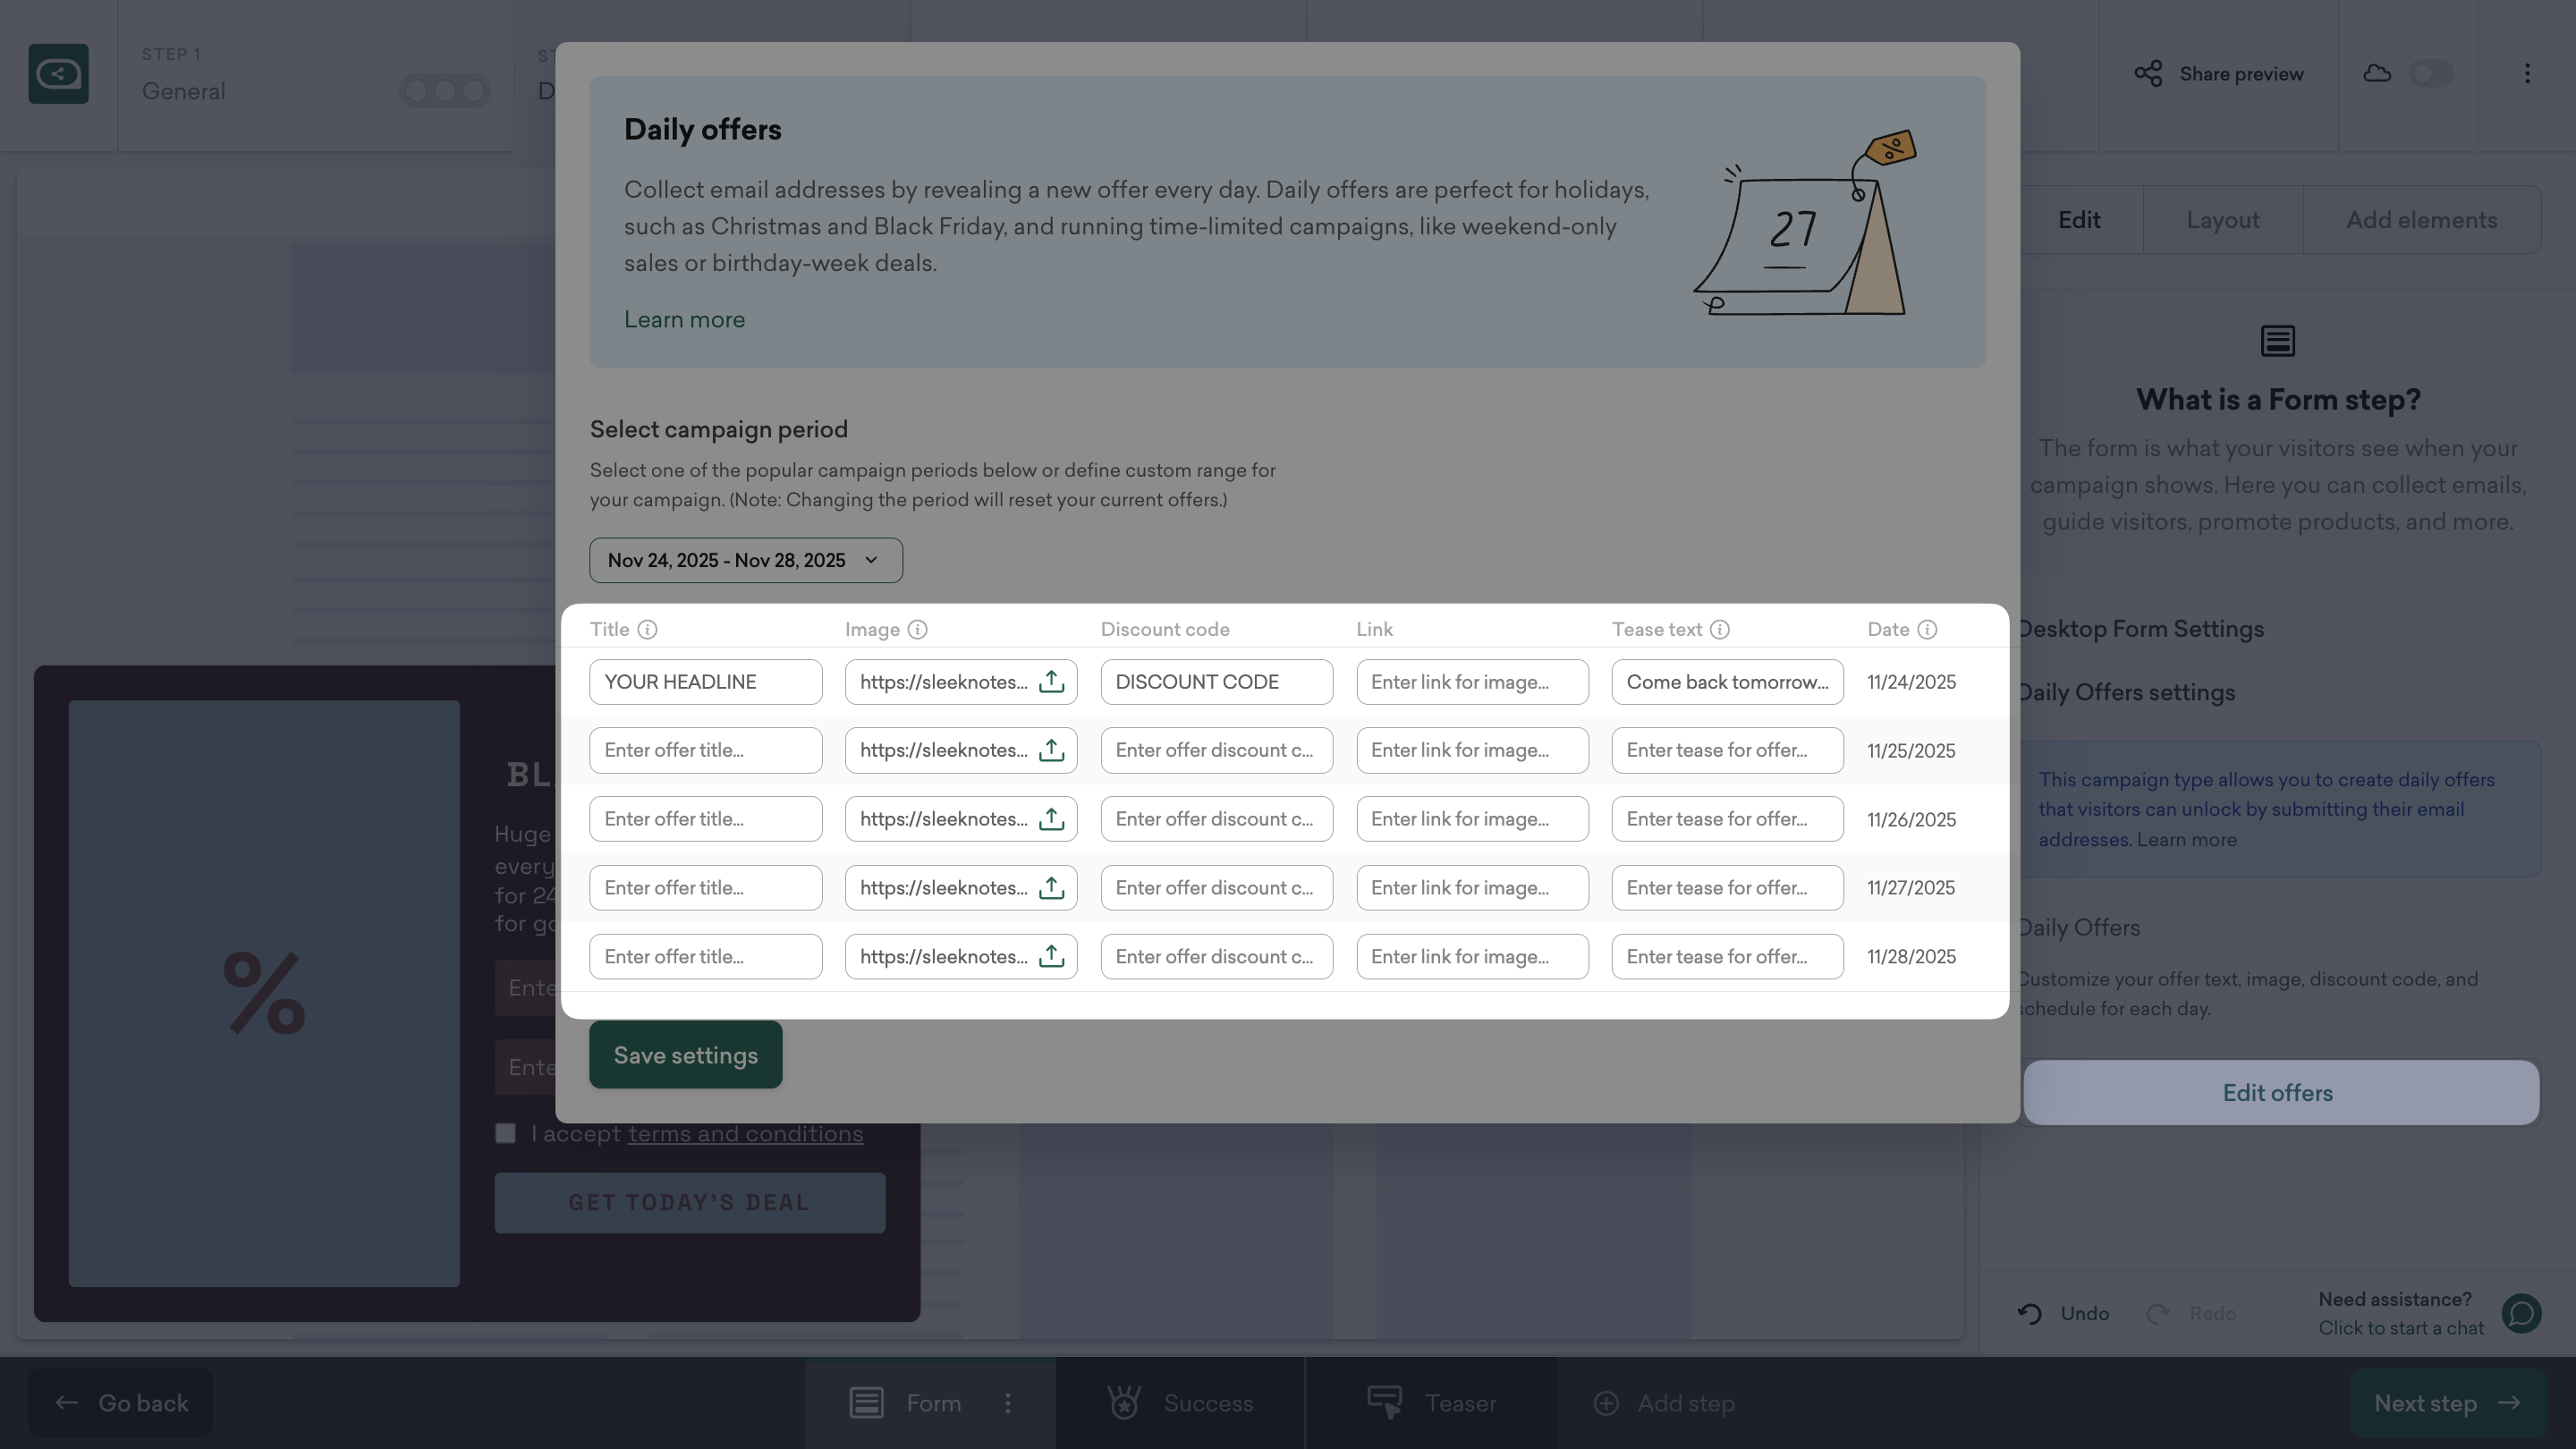Click the info icon beside Date
Image resolution: width=2576 pixels, height=1449 pixels.
[1927, 629]
